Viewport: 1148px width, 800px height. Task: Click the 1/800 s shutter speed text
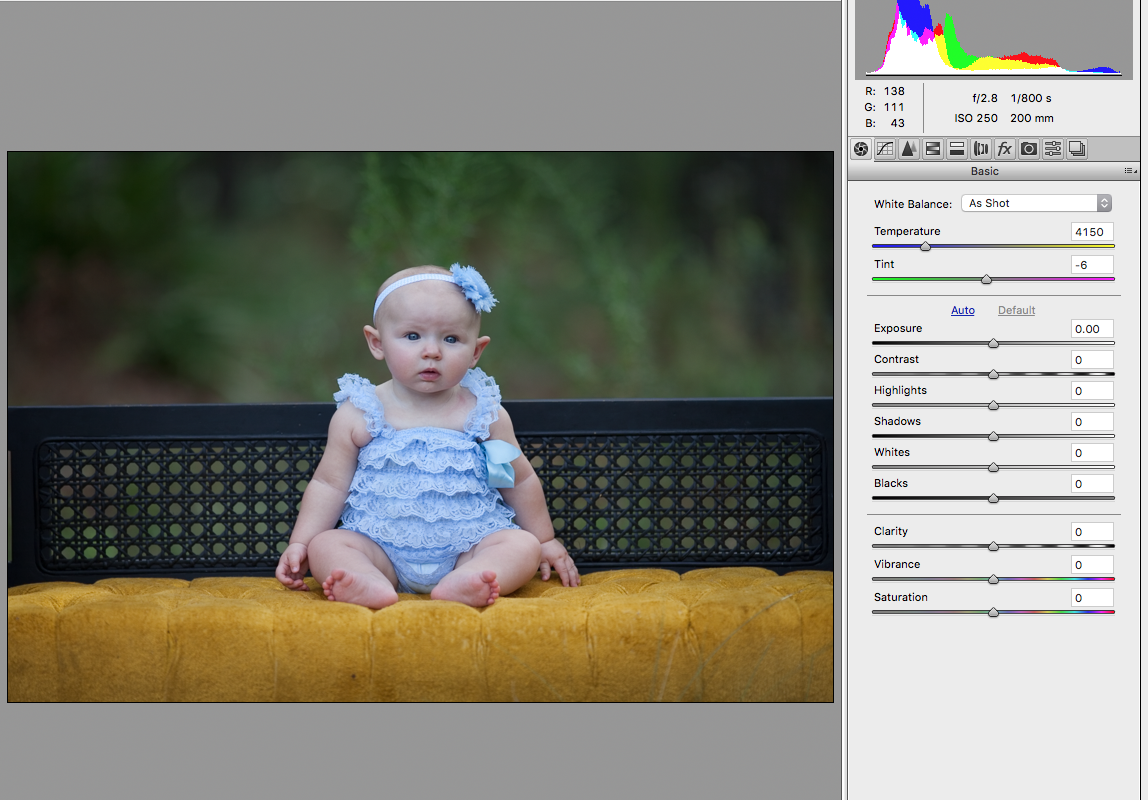tap(1031, 98)
